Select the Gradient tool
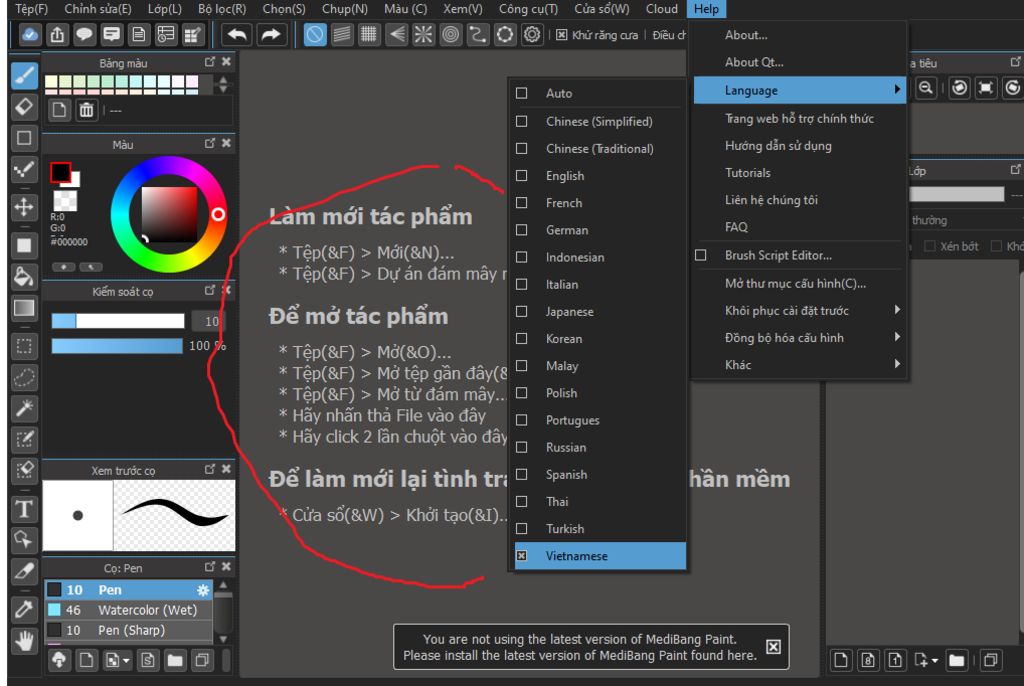Viewport: 1024px width, 686px height. click(x=24, y=308)
